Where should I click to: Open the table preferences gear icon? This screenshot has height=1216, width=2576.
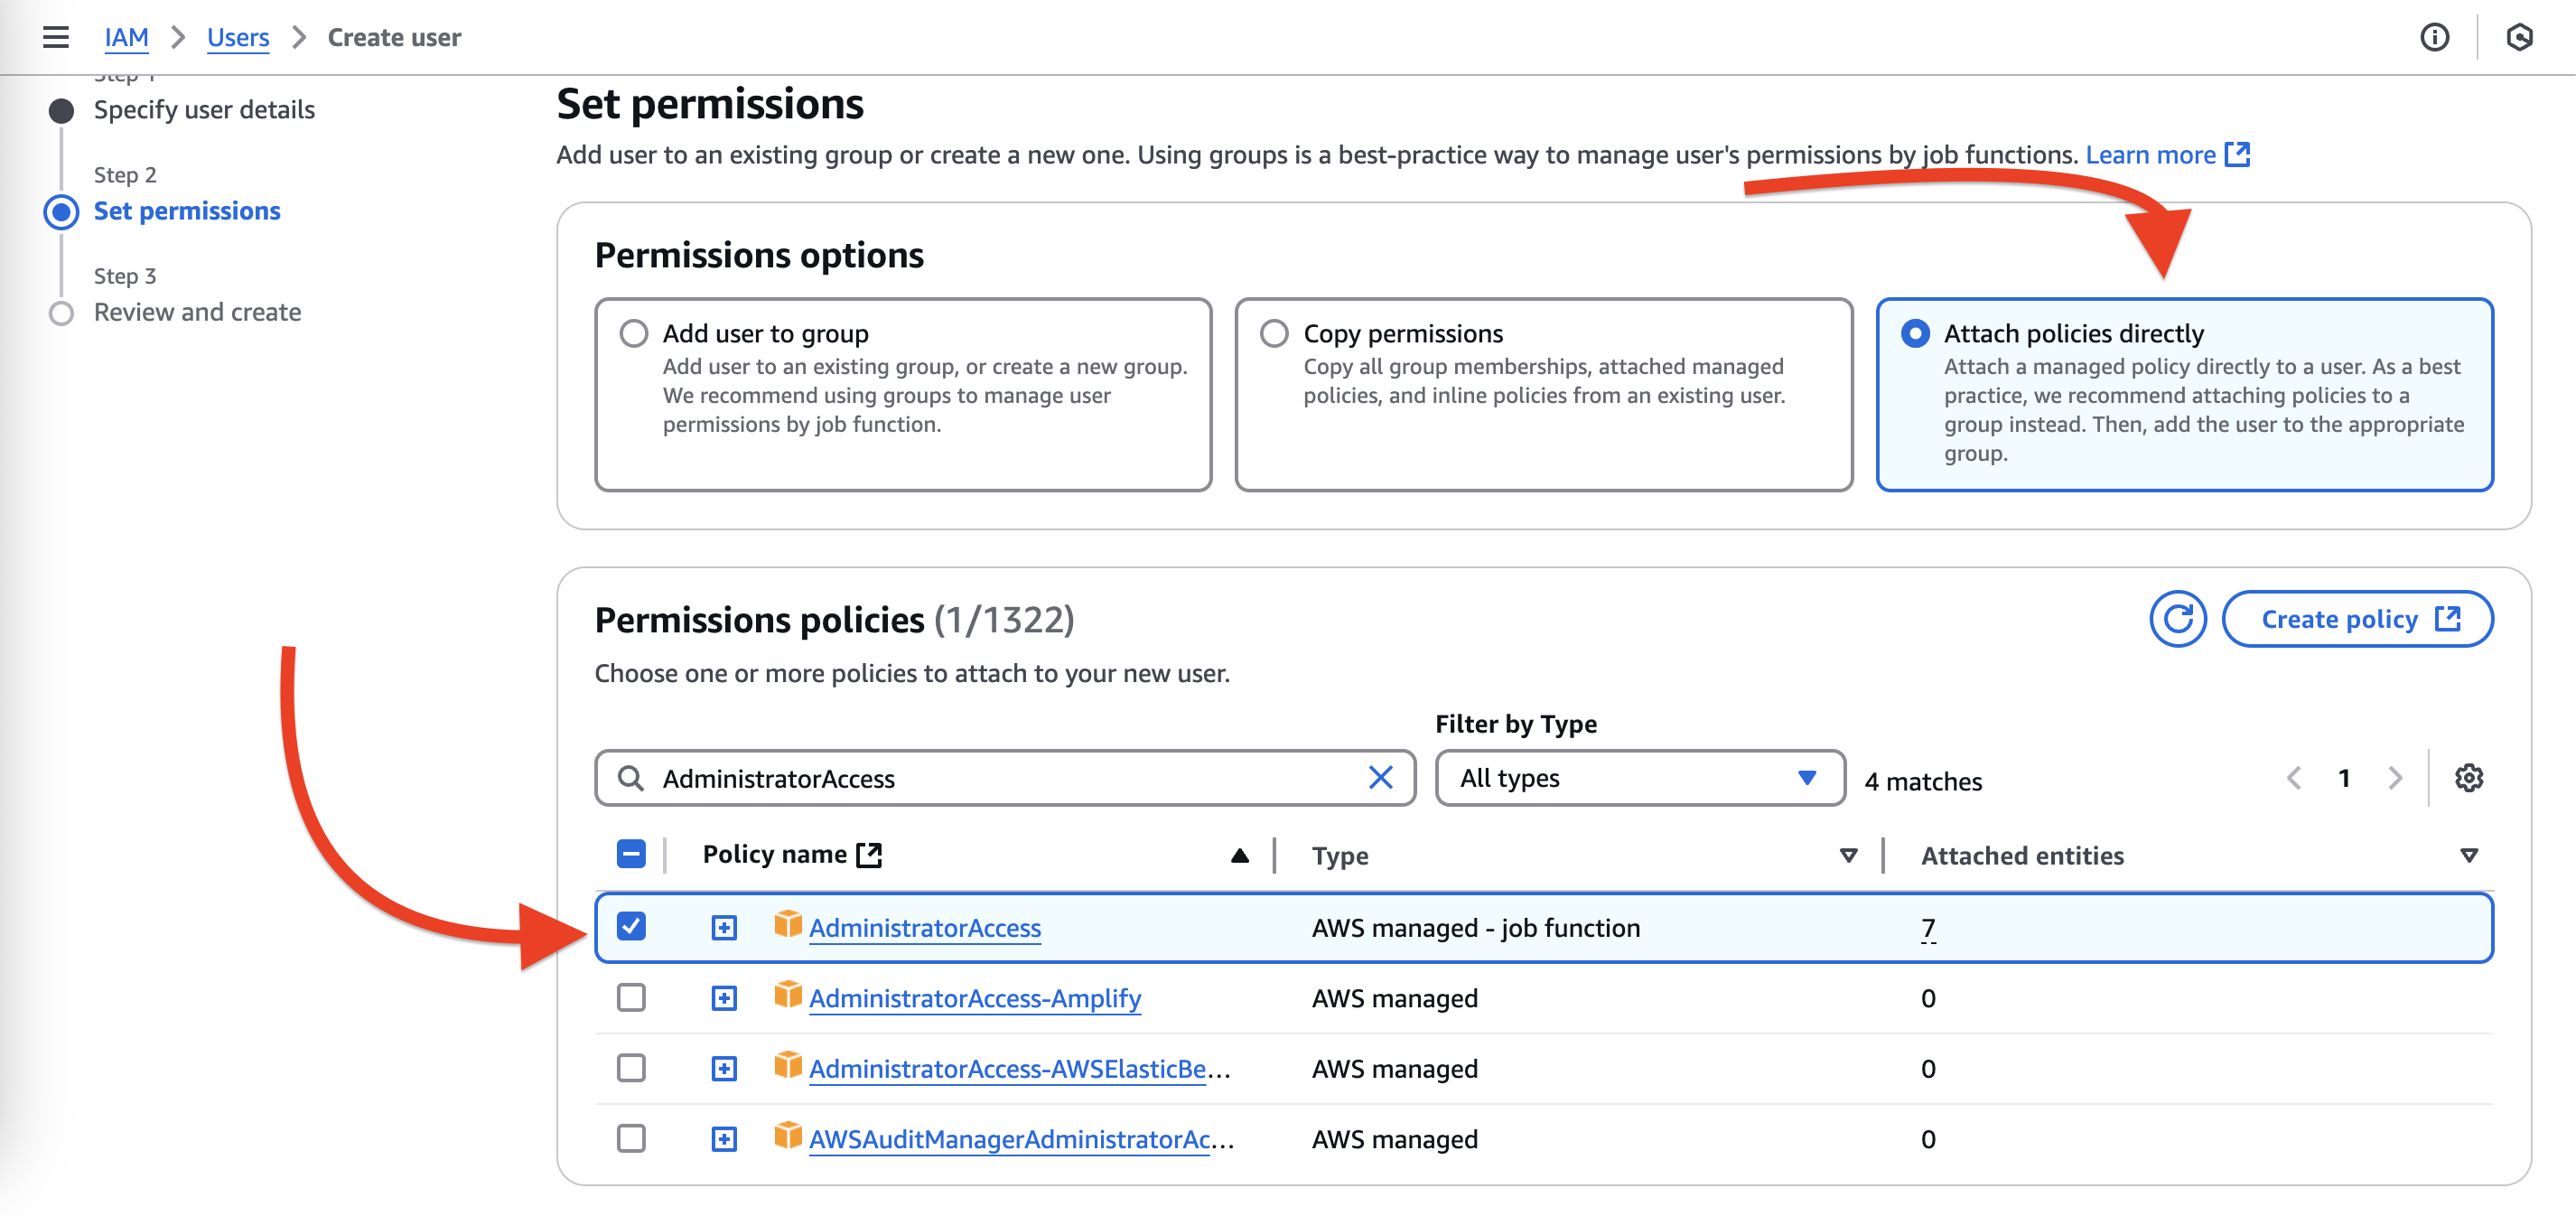coord(2470,778)
